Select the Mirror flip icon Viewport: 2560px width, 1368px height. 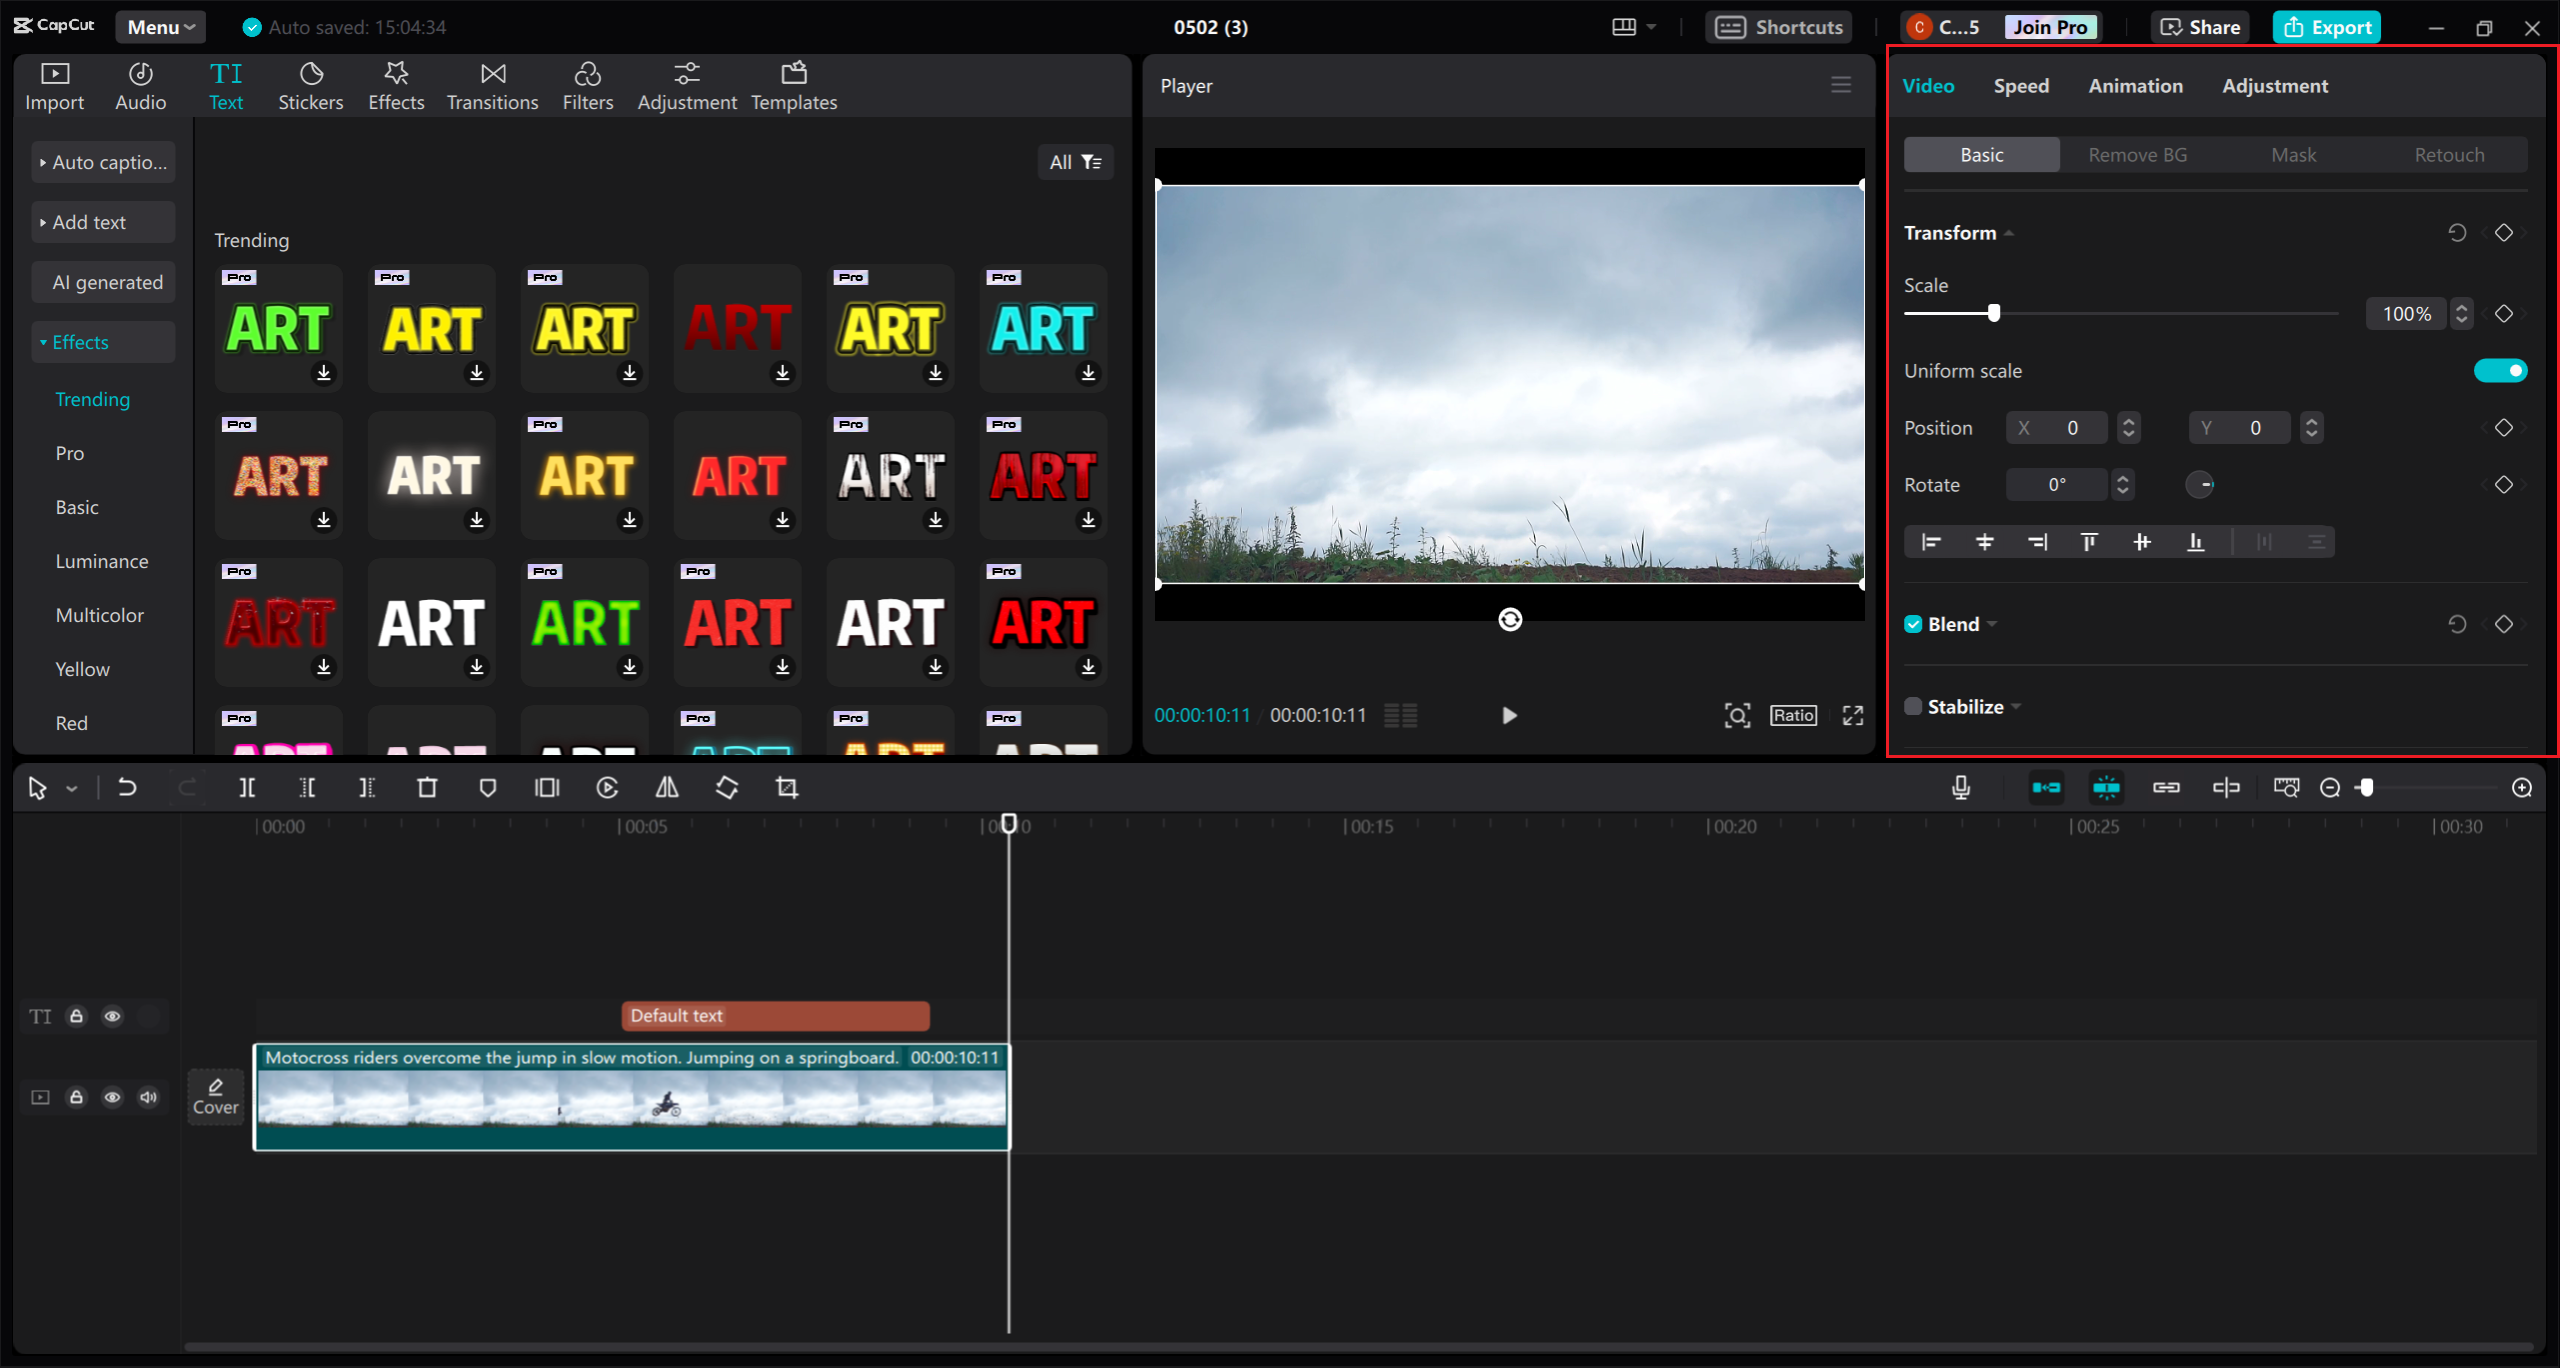(x=667, y=787)
